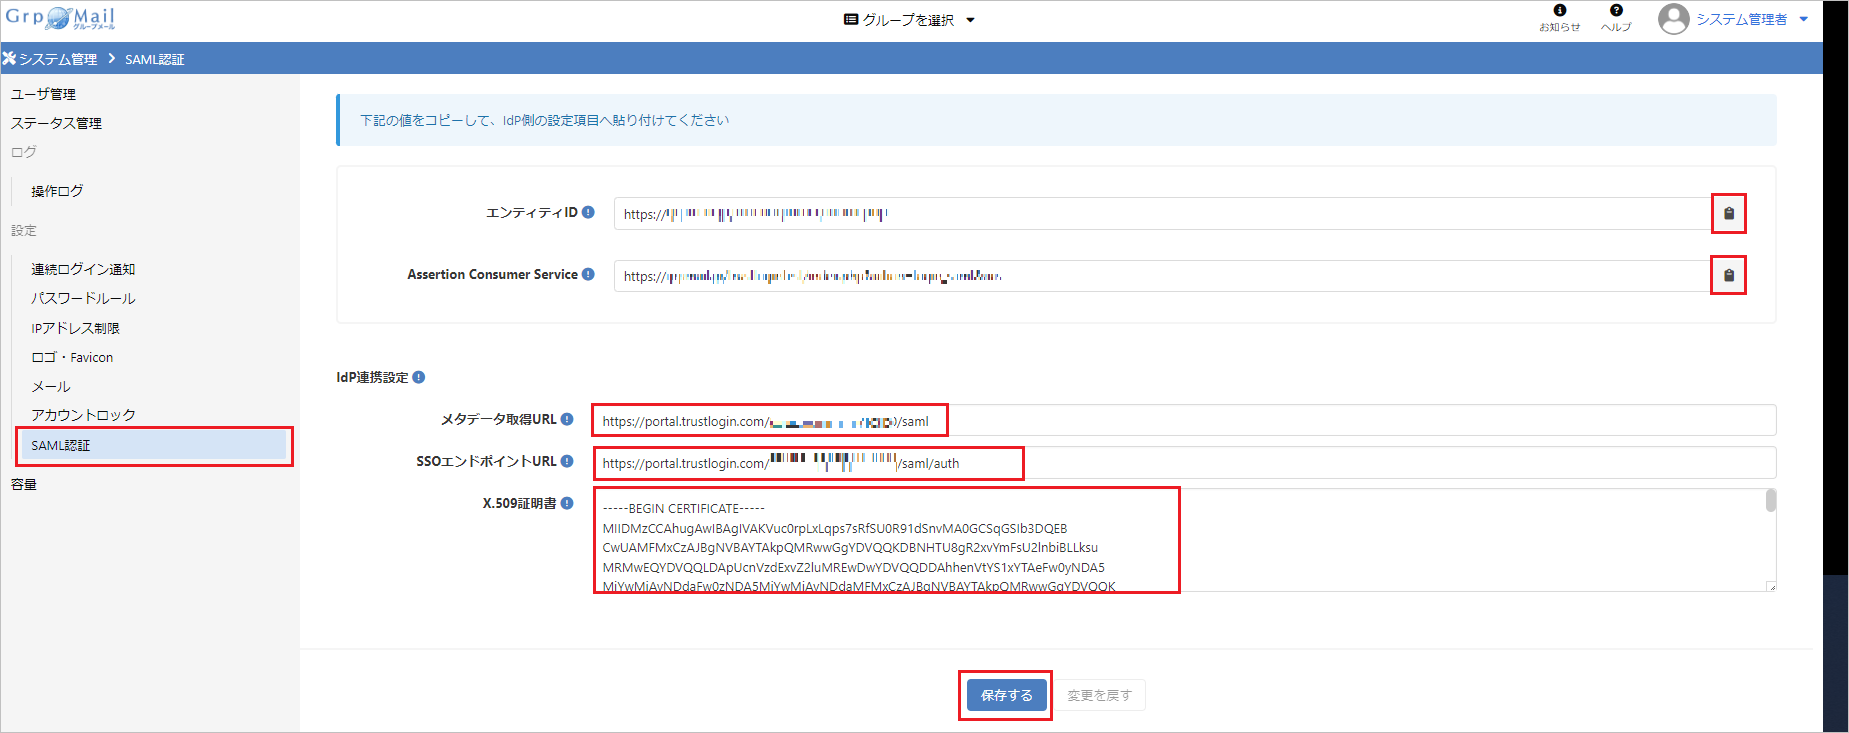Open 操作ログ in the sidebar

(57, 191)
